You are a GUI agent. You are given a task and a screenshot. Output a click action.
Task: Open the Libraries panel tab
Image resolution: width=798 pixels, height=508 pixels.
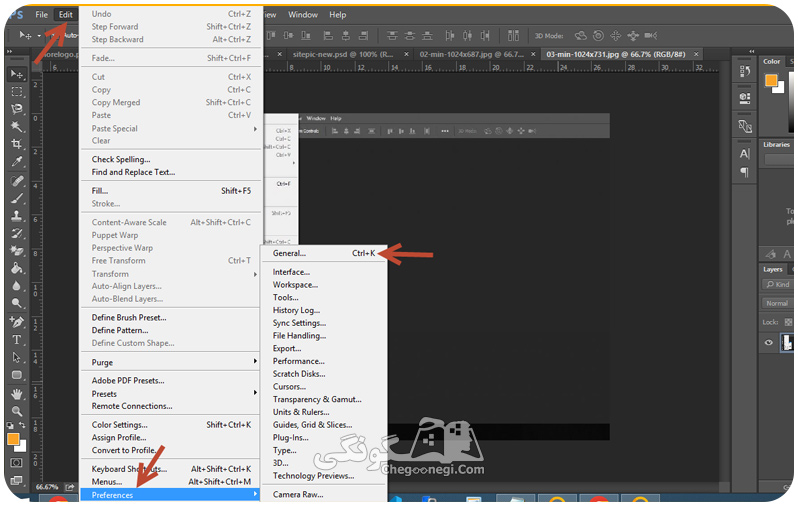(776, 145)
